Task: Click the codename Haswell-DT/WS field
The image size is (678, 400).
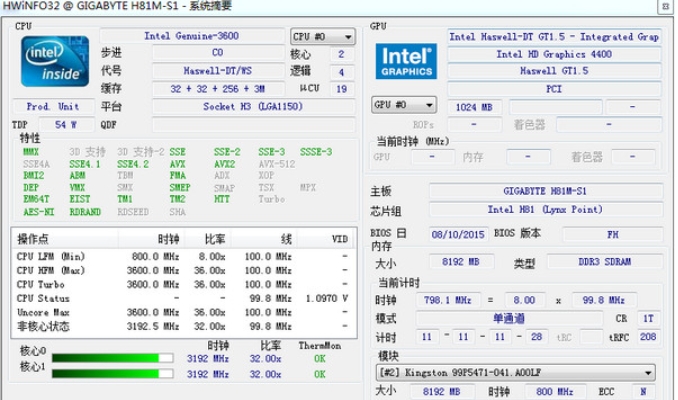Action: pos(217,71)
